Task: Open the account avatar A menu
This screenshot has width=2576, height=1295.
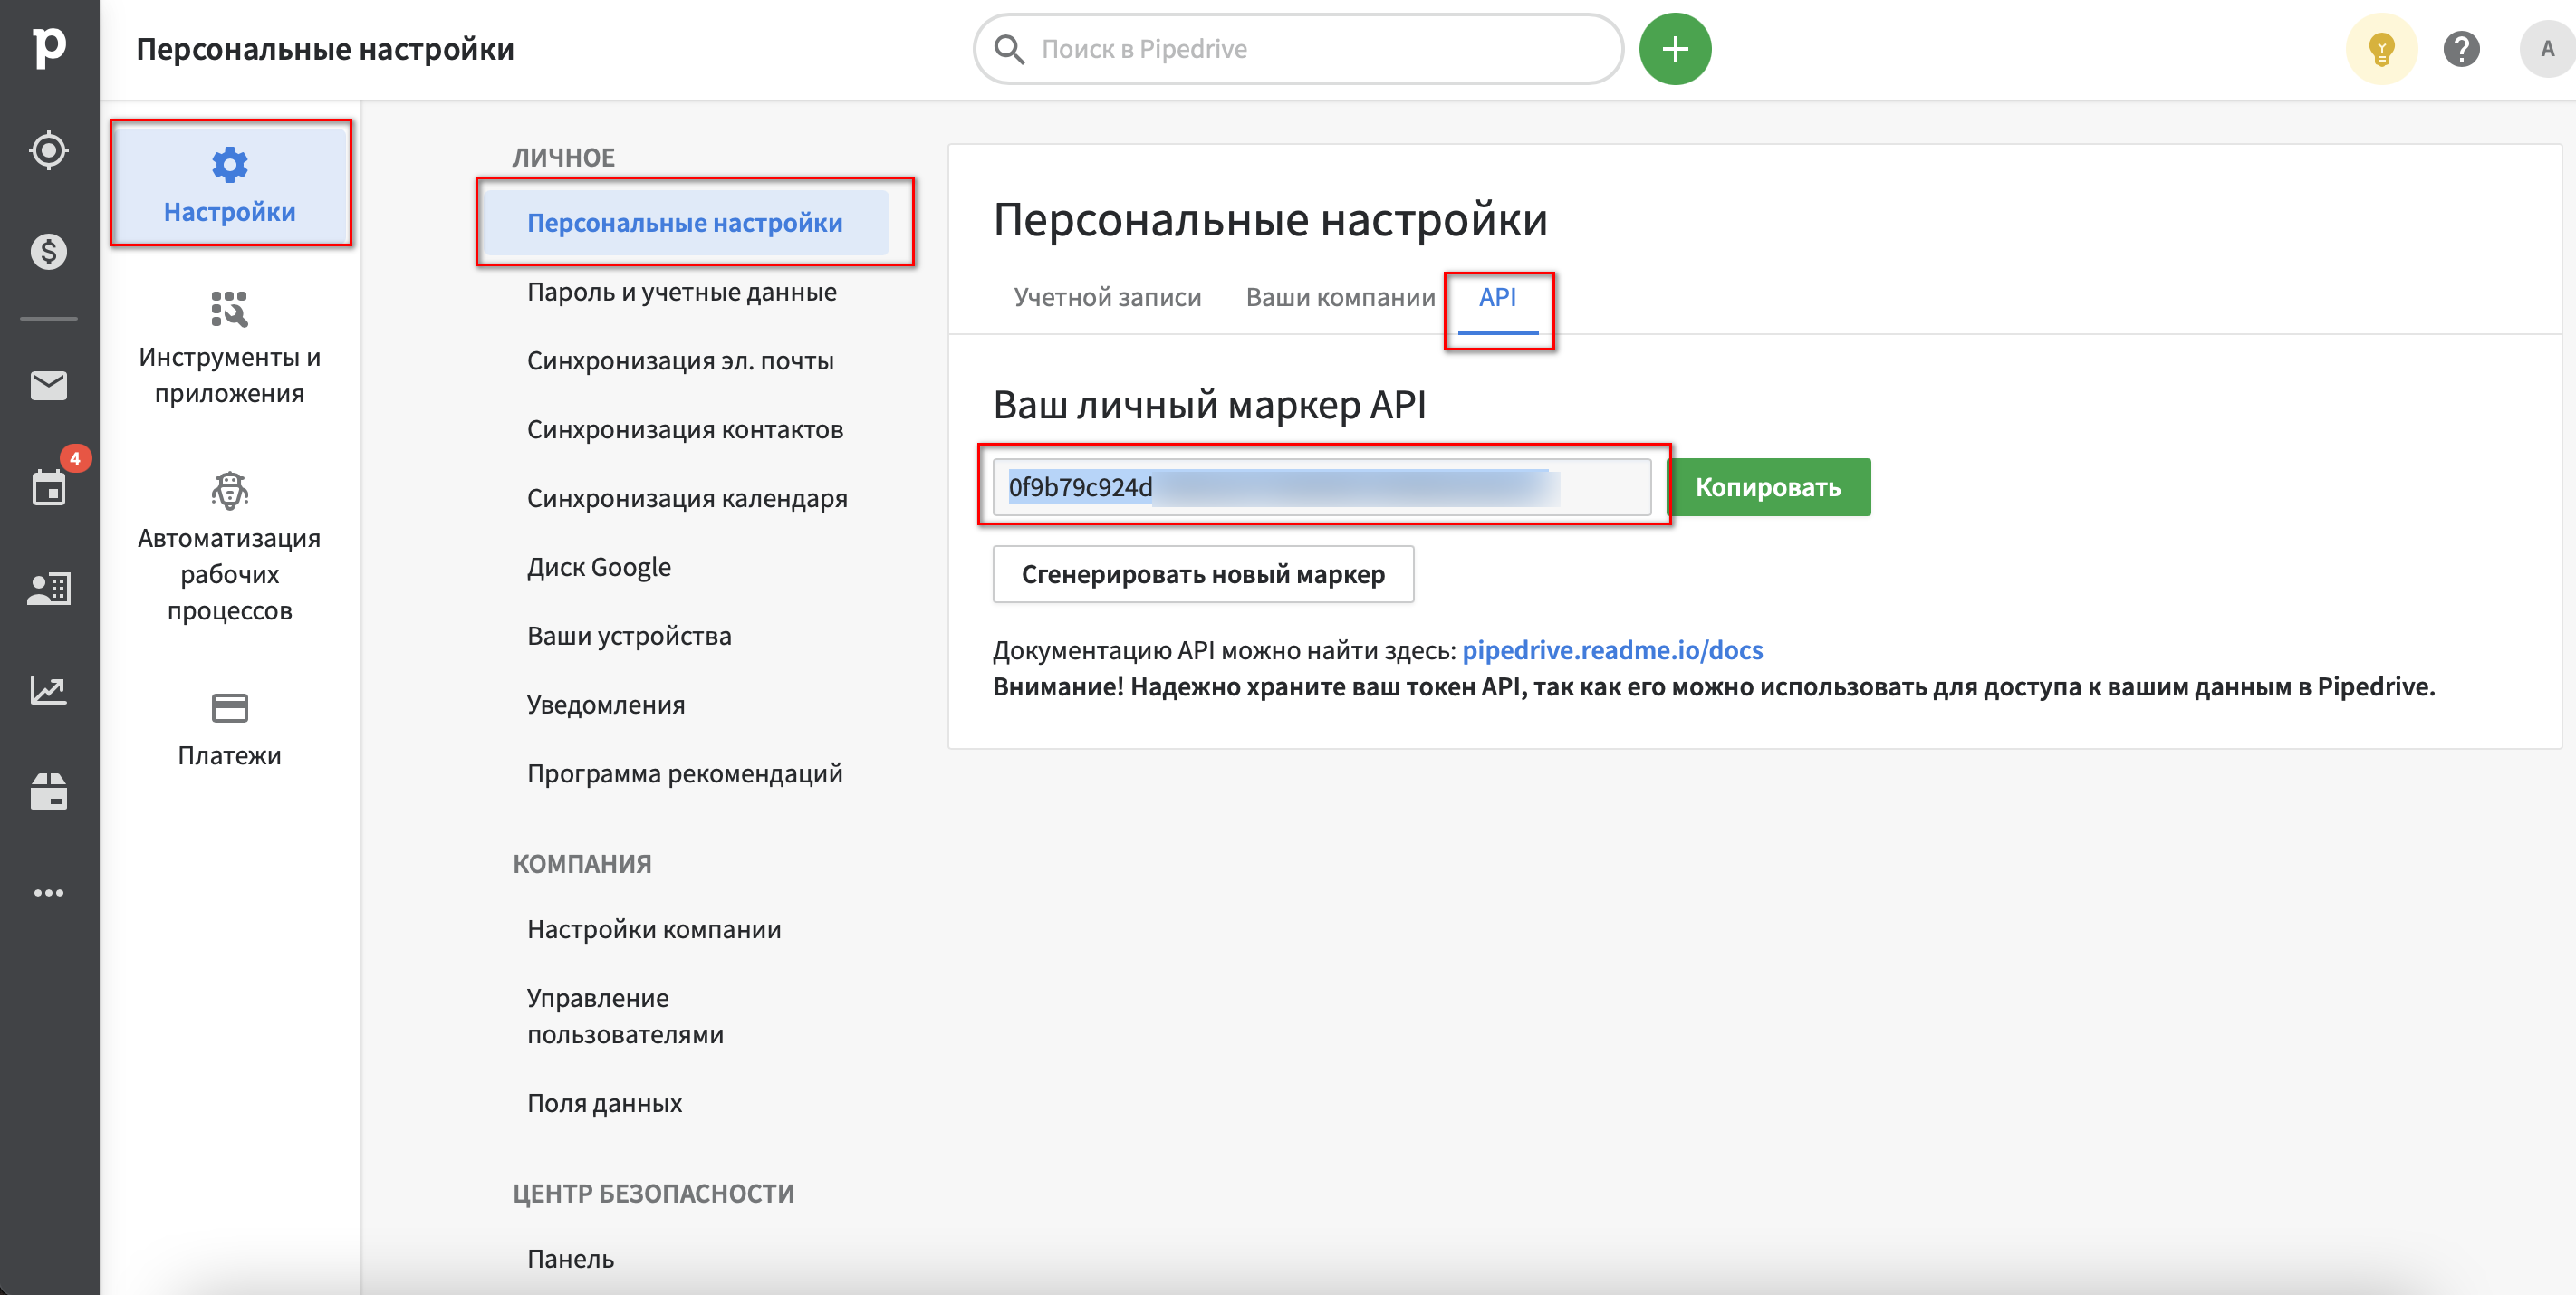Action: pos(2546,49)
